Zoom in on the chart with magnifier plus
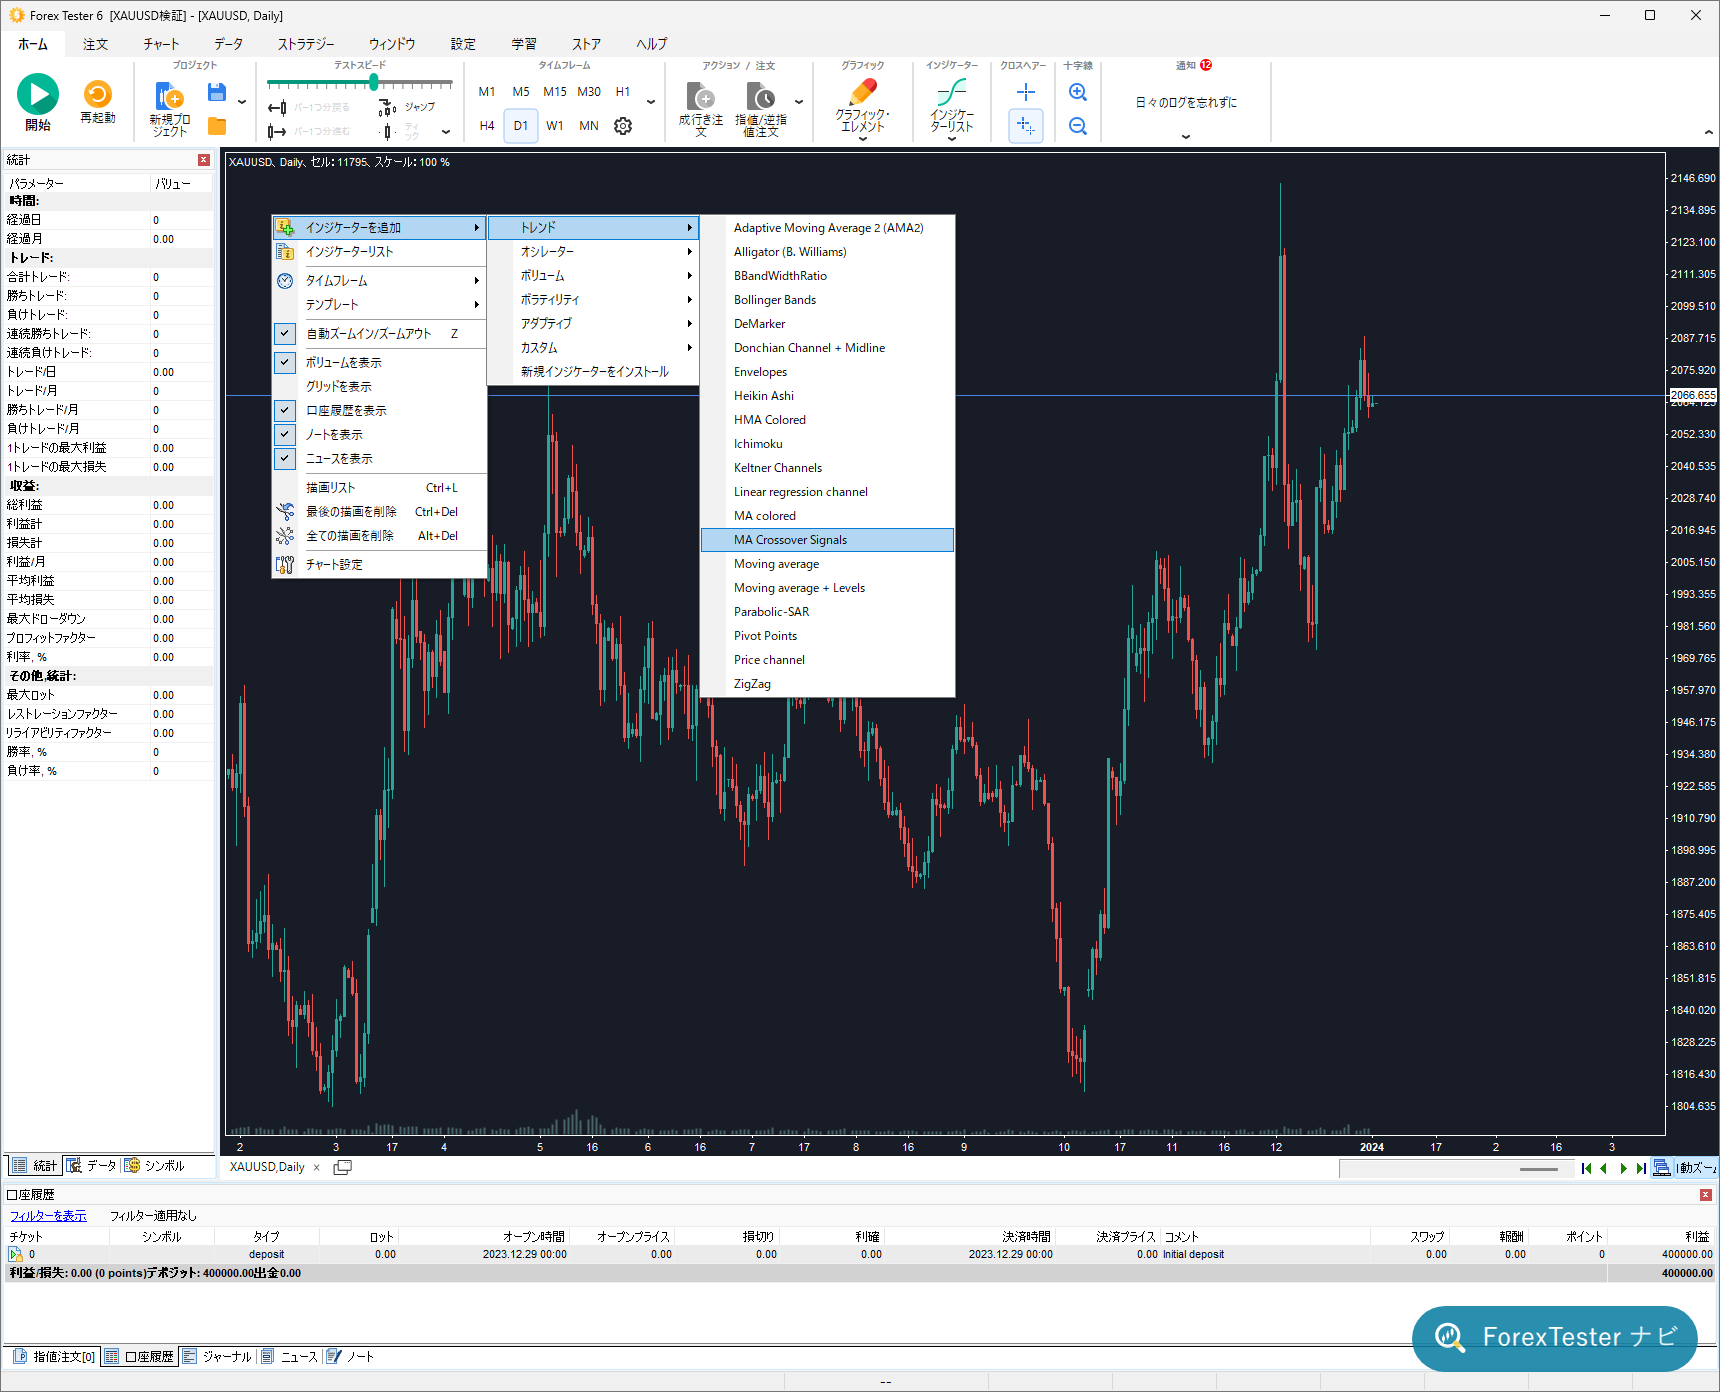The width and height of the screenshot is (1720, 1392). pyautogui.click(x=1078, y=93)
